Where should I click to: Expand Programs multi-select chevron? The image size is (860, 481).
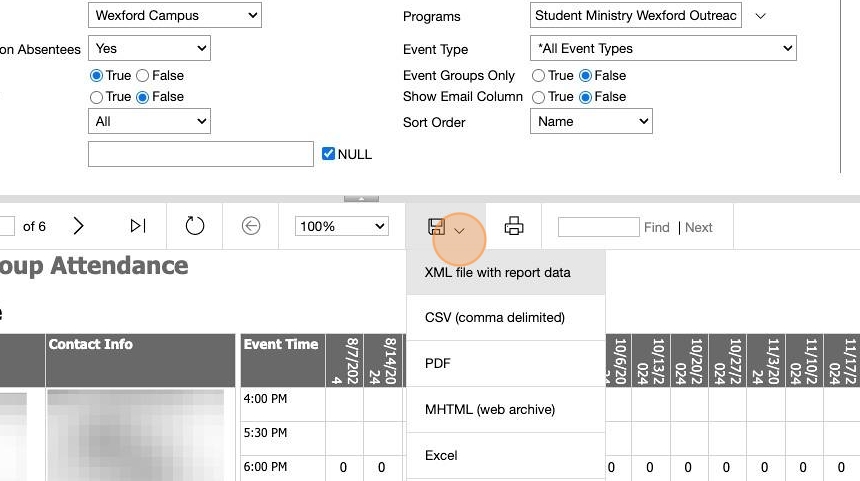pos(760,16)
